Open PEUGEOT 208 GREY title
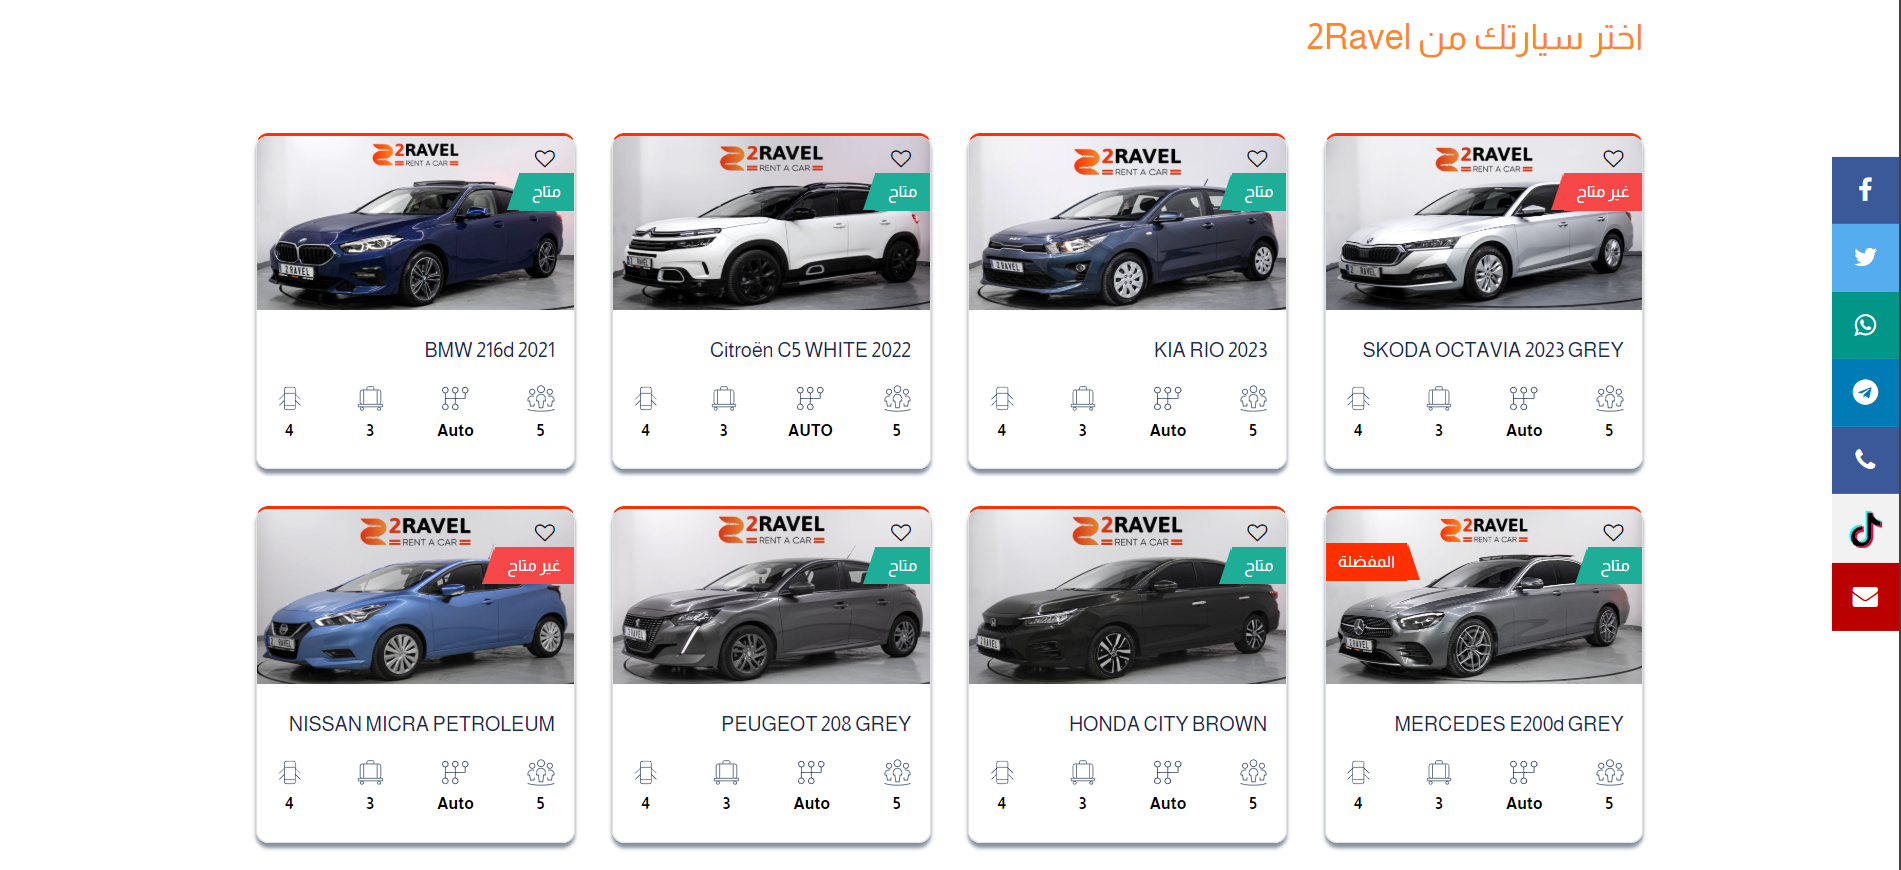 pos(816,724)
